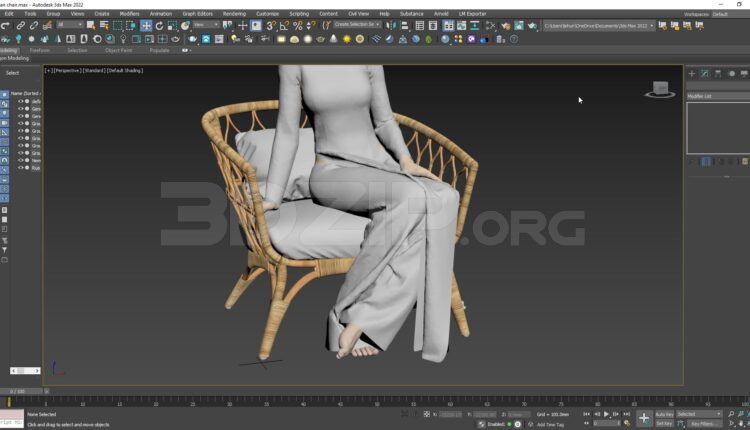
Task: Toggle Window/Crossing selection mode
Action: pyautogui.click(x=131, y=25)
